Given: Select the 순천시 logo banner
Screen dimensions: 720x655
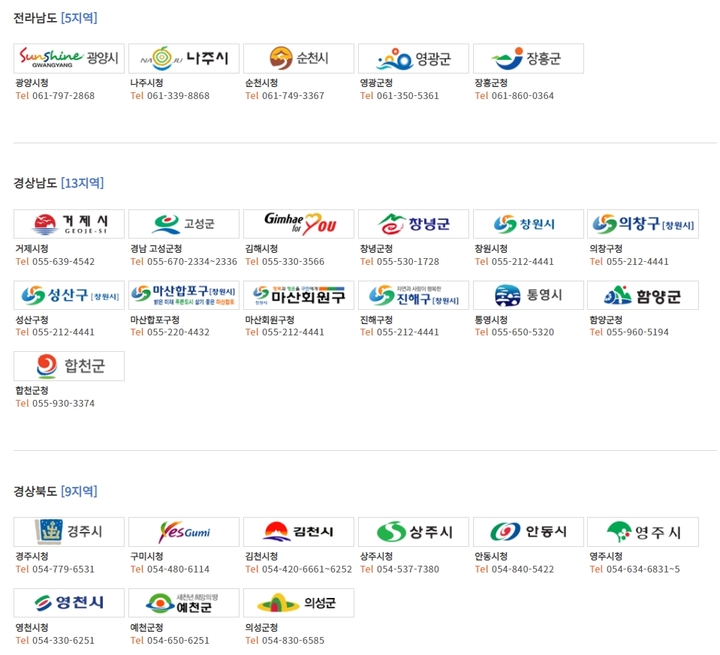Looking at the screenshot, I should pyautogui.click(x=298, y=58).
